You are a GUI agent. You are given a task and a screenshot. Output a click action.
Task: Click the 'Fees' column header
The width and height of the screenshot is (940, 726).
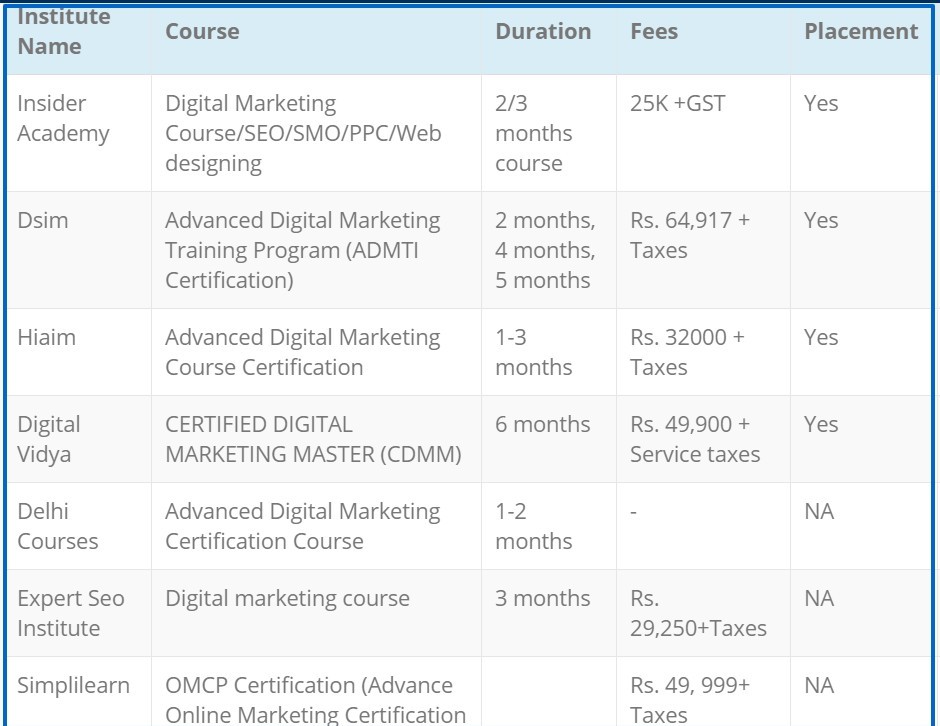tap(703, 40)
